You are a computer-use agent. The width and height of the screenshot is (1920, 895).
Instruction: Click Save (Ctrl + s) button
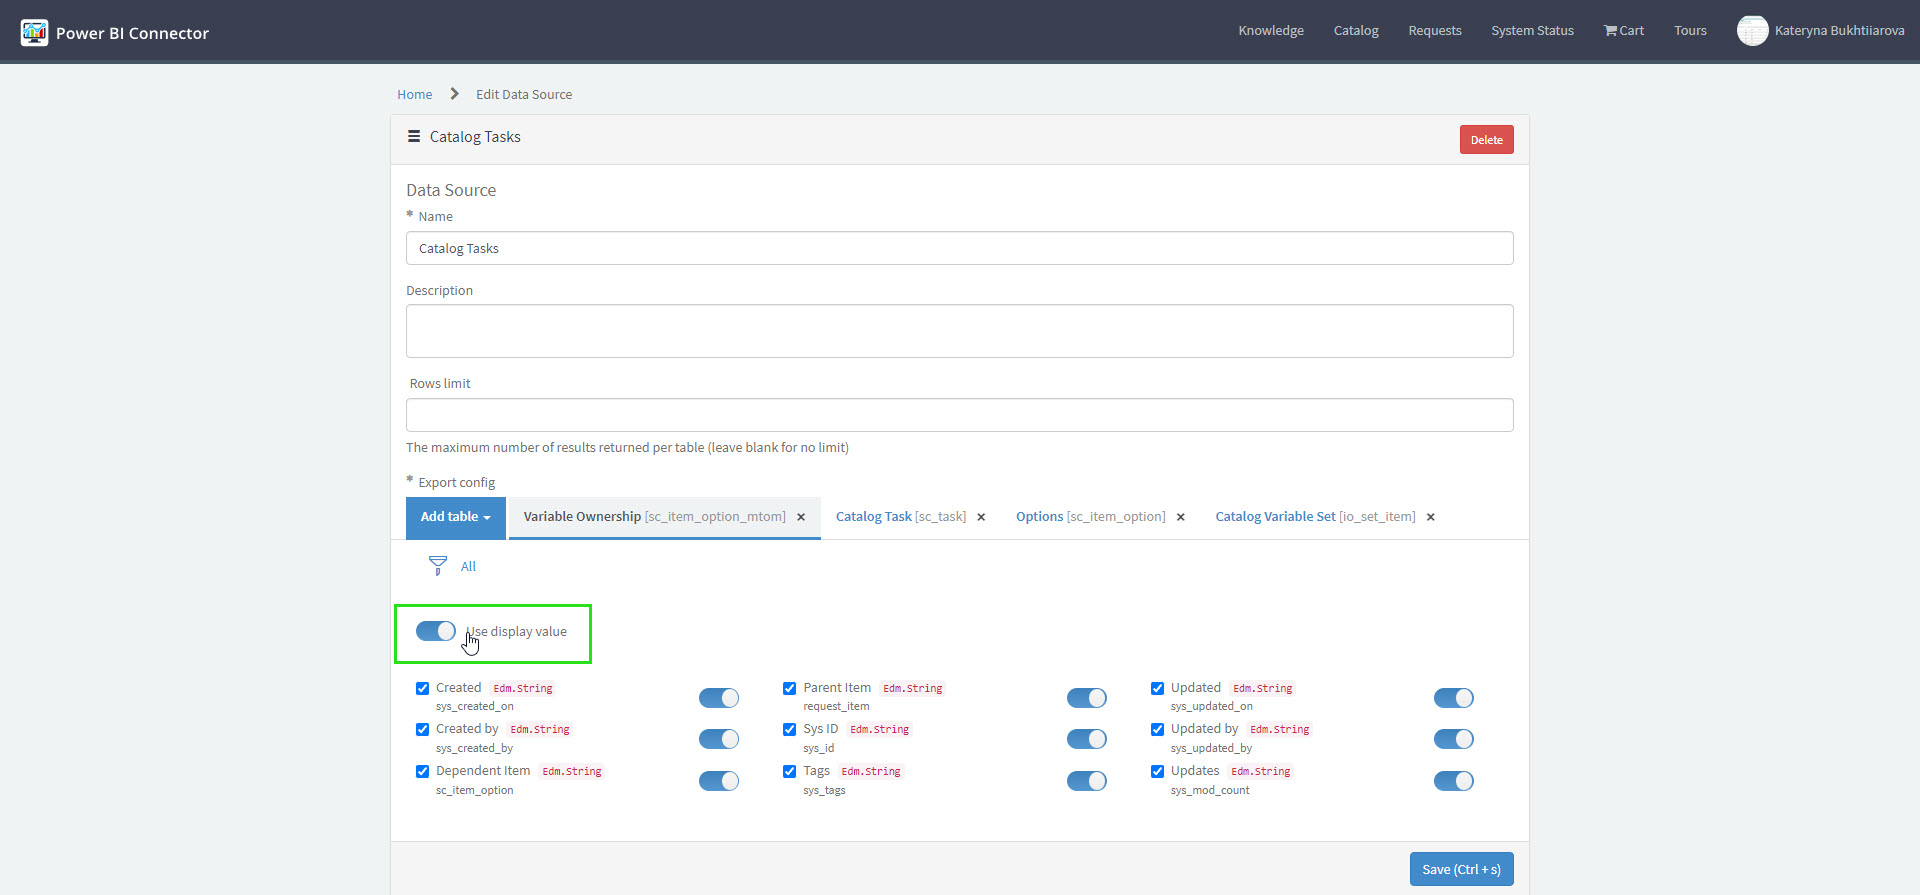[x=1461, y=869]
